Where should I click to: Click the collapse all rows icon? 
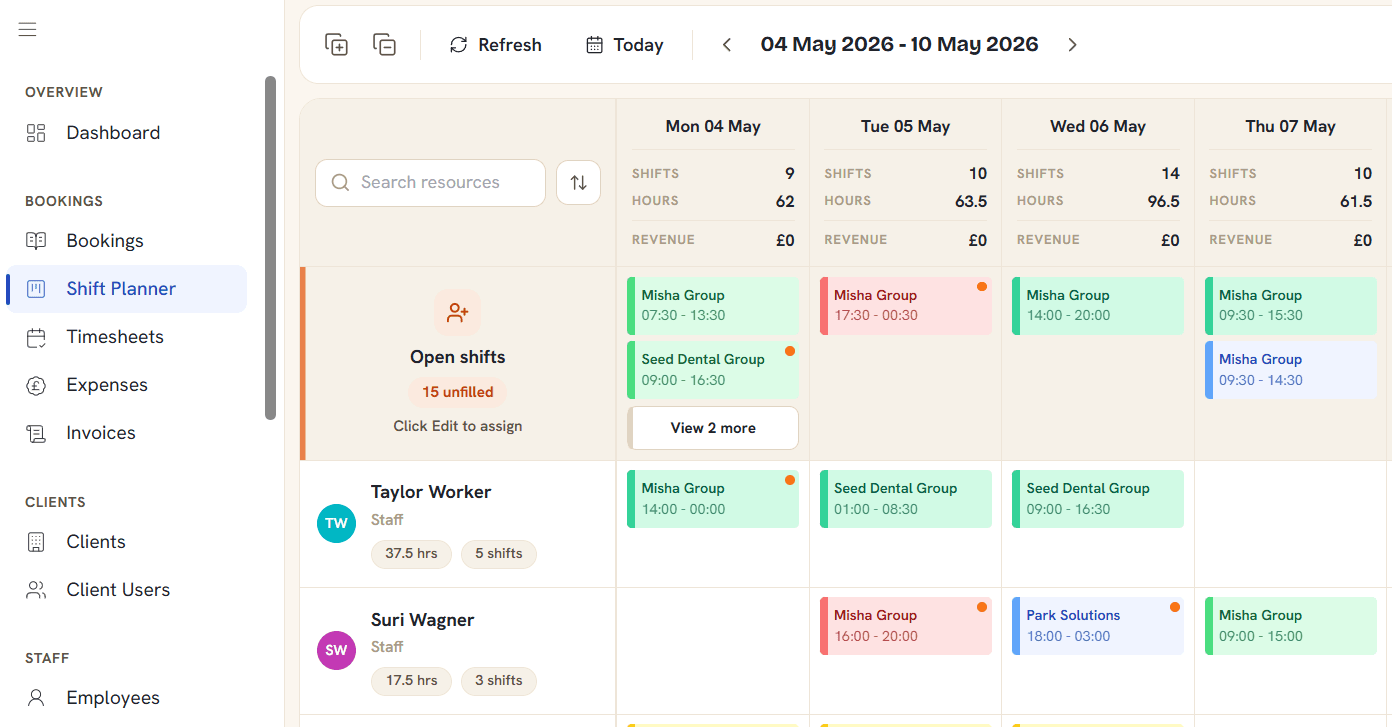tap(384, 45)
